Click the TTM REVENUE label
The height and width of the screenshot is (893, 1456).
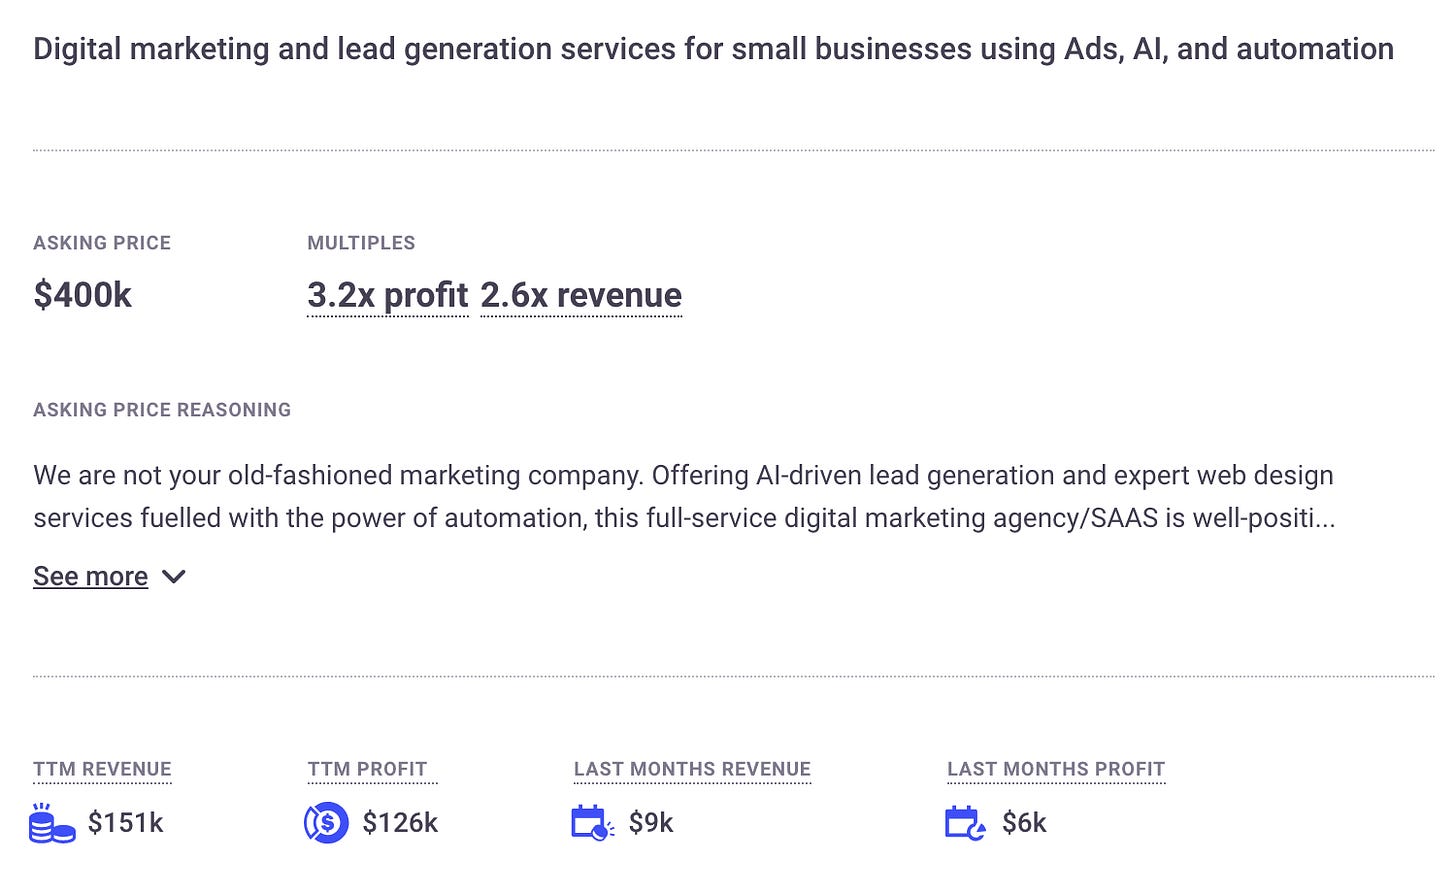pyautogui.click(x=102, y=769)
